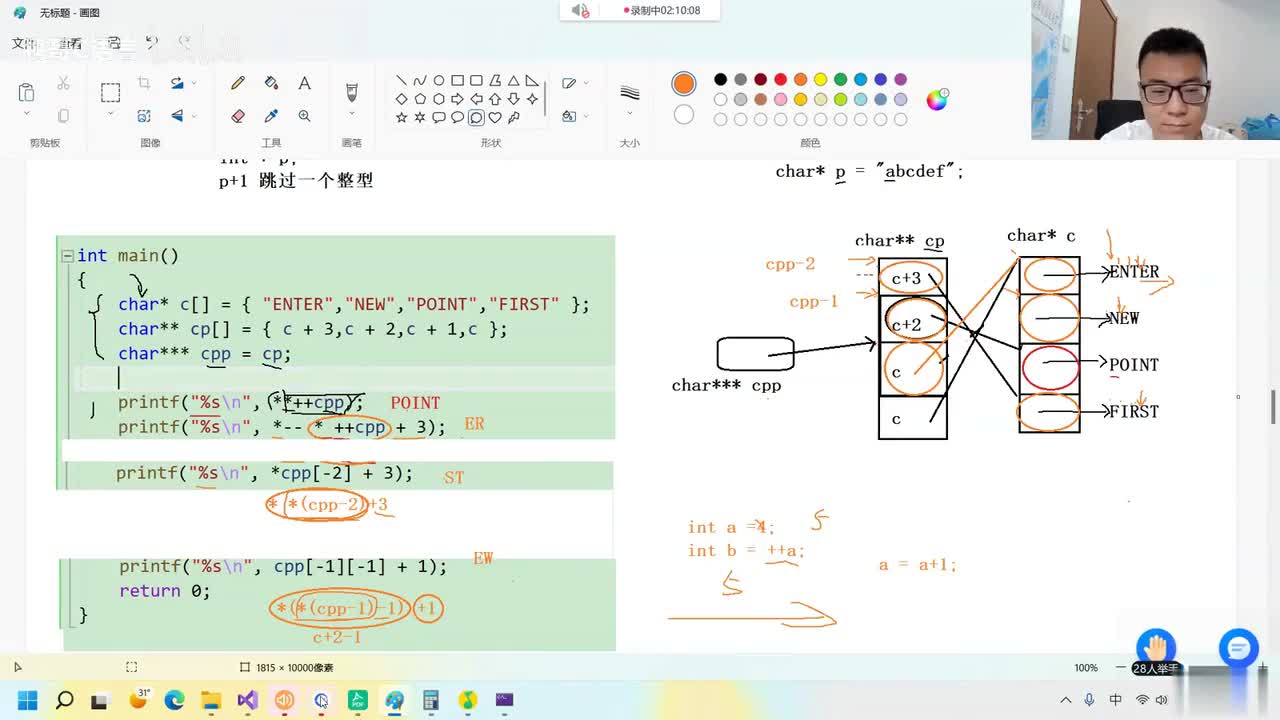
Task: Pick the curve shape
Action: [x=420, y=81]
